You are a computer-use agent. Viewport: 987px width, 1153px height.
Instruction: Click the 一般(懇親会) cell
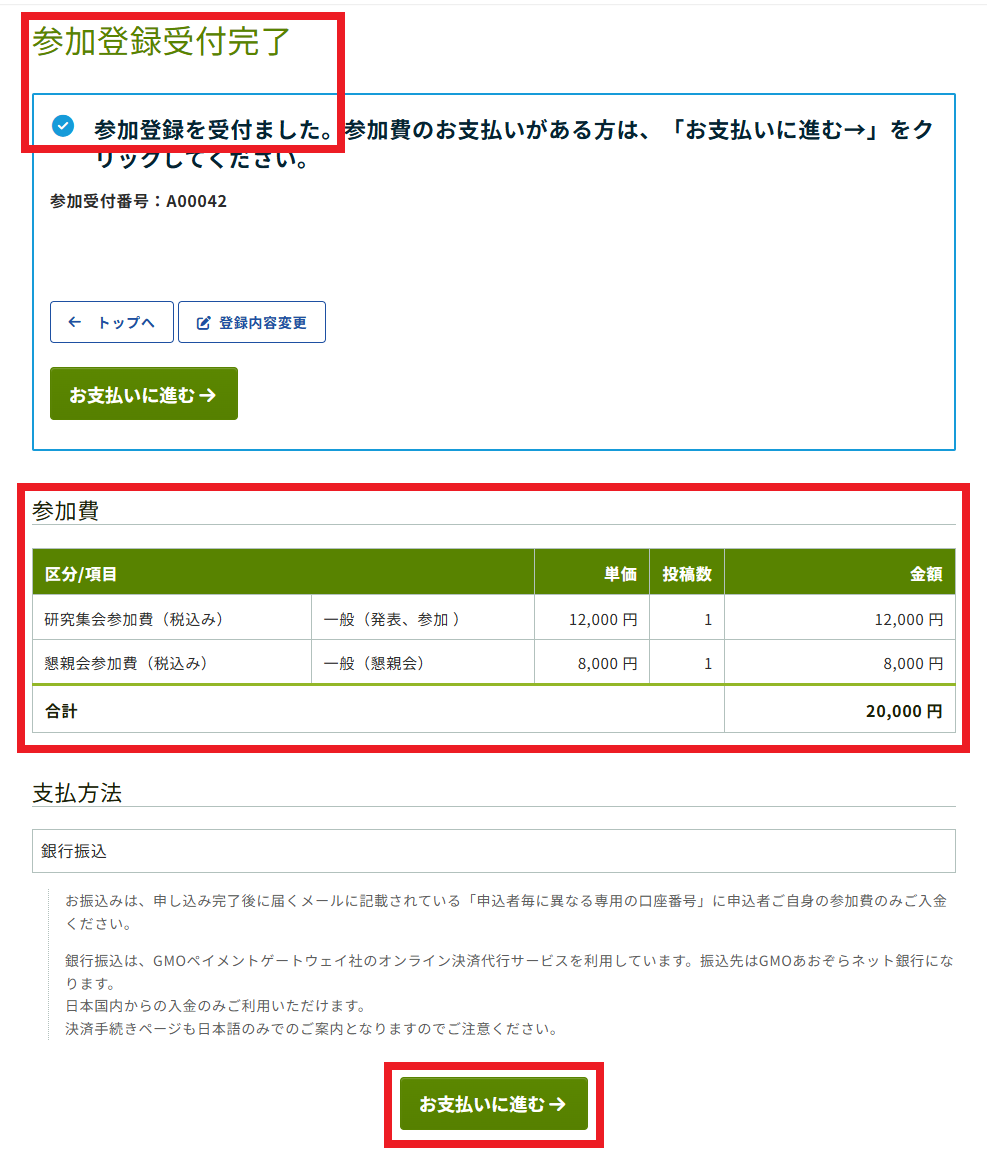point(374,662)
